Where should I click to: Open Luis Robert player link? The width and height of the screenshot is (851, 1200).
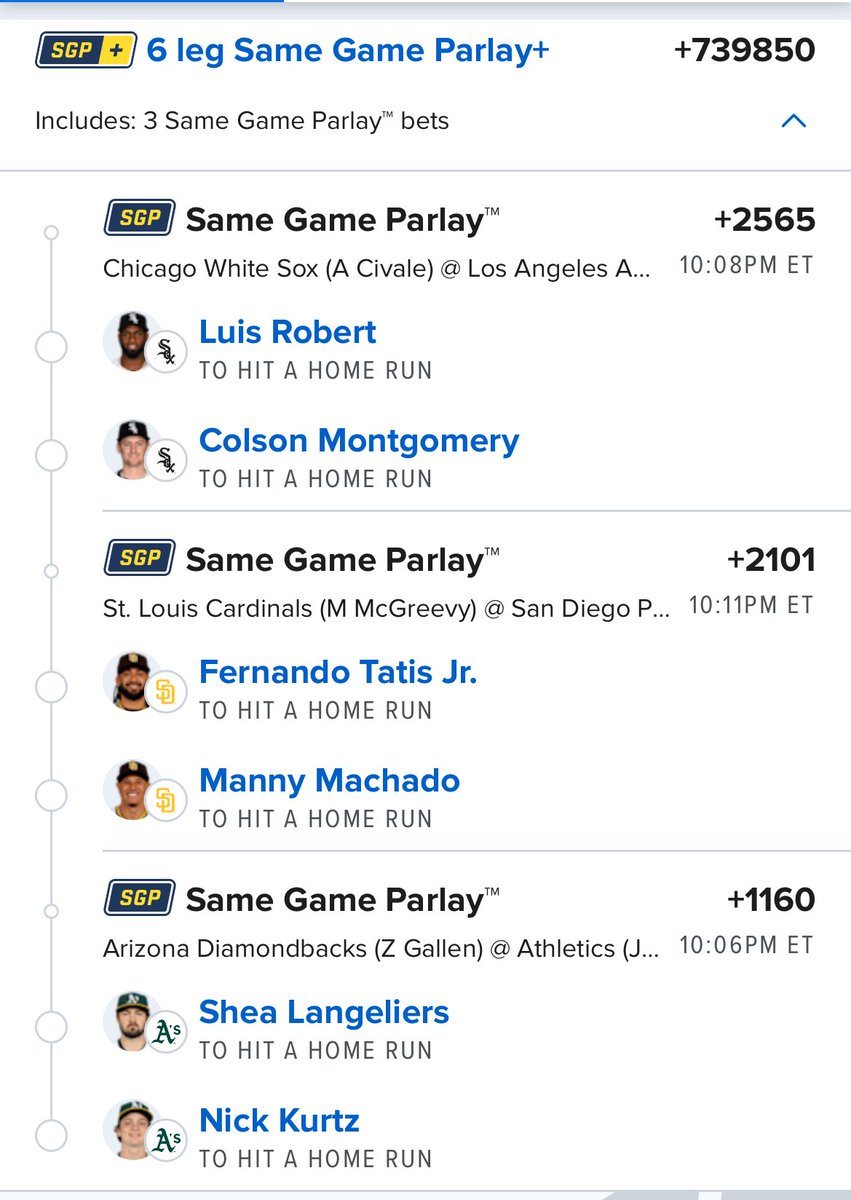[288, 332]
